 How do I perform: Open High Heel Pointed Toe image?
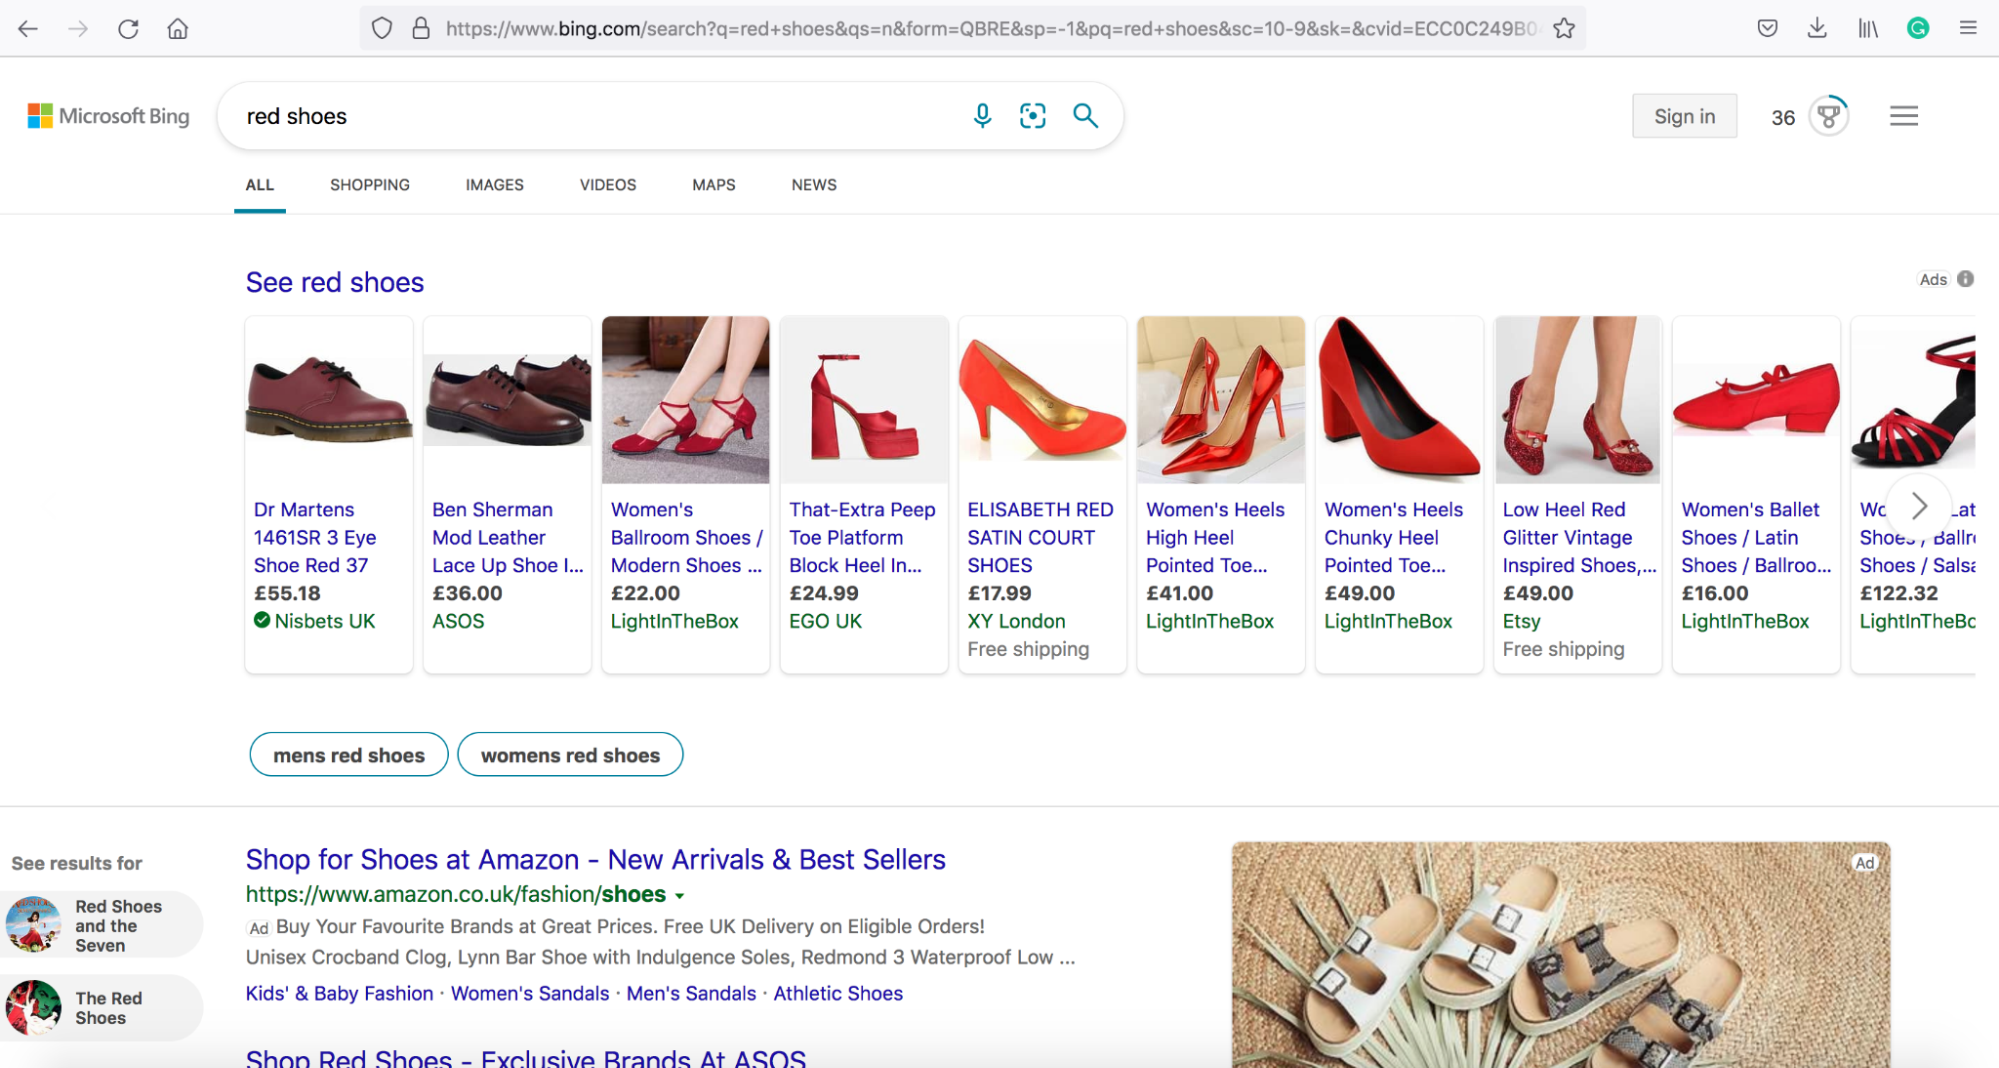click(x=1221, y=400)
